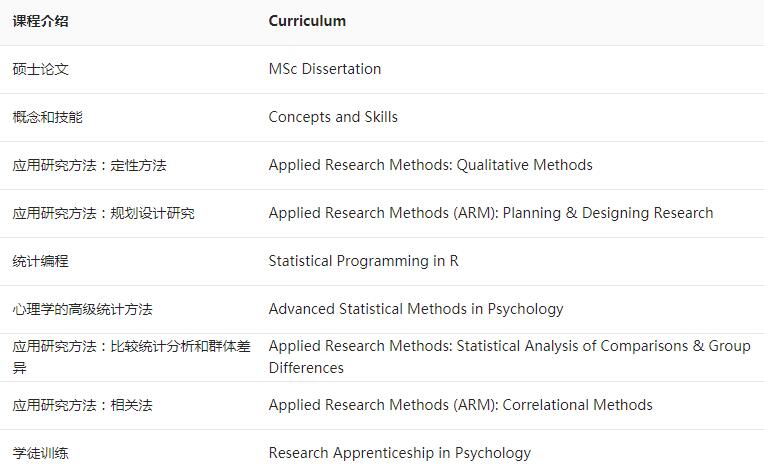The image size is (764, 473).
Task: Select the 统计编程 cell
Action: tap(41, 261)
